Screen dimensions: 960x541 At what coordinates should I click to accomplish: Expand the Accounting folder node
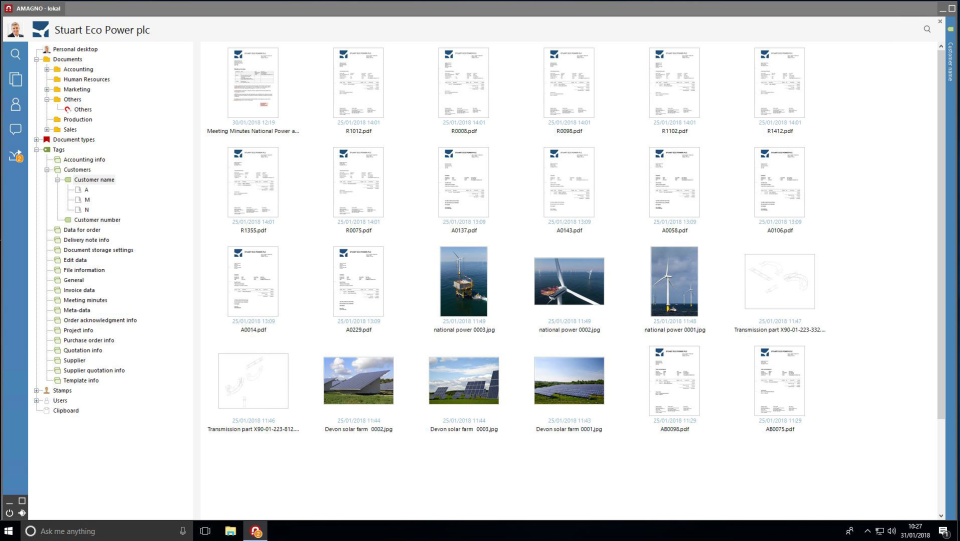pos(47,69)
